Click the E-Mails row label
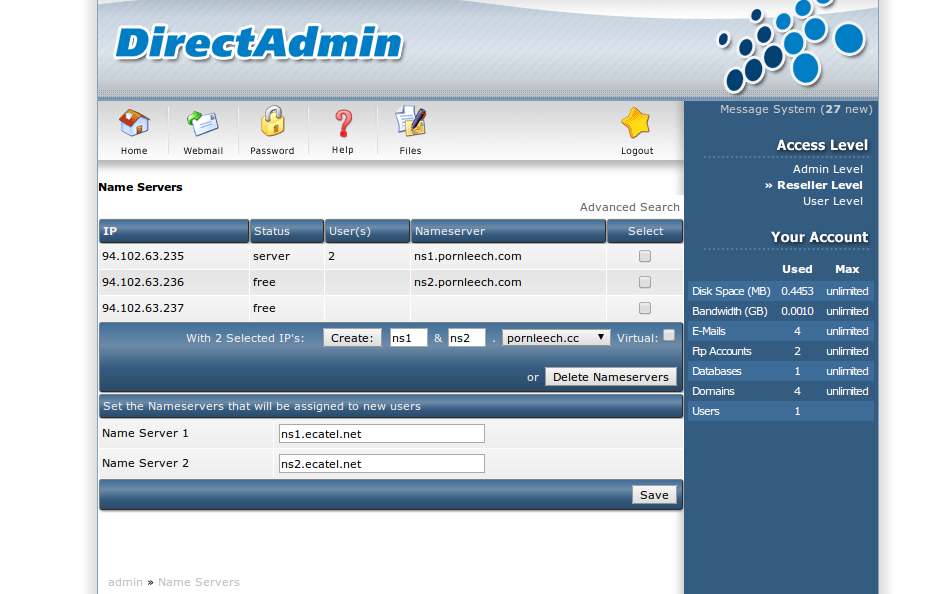 point(709,331)
